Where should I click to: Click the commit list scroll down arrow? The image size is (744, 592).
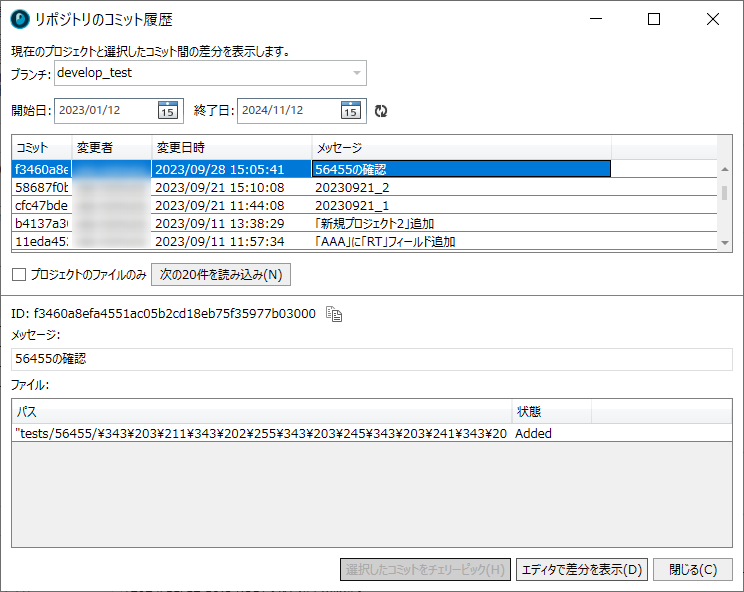point(725,242)
